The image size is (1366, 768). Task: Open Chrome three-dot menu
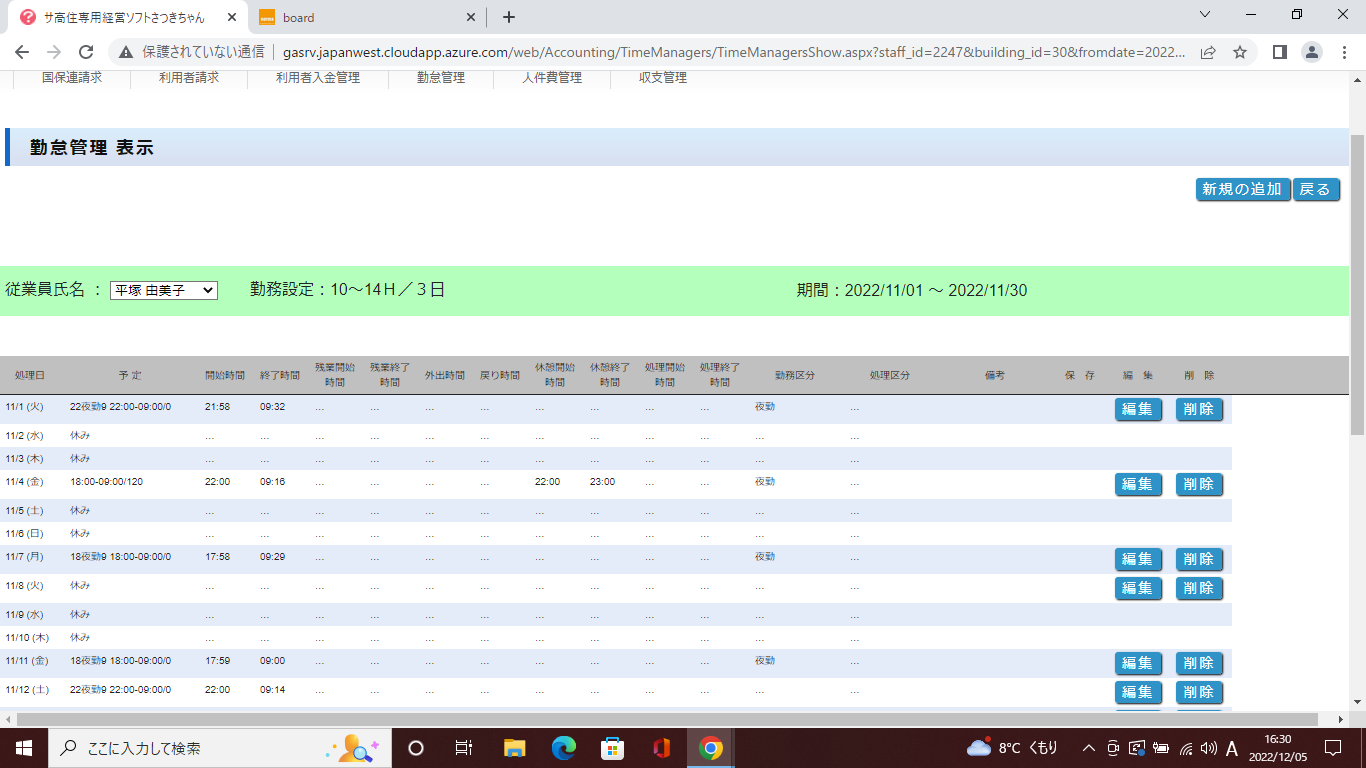(x=1344, y=52)
